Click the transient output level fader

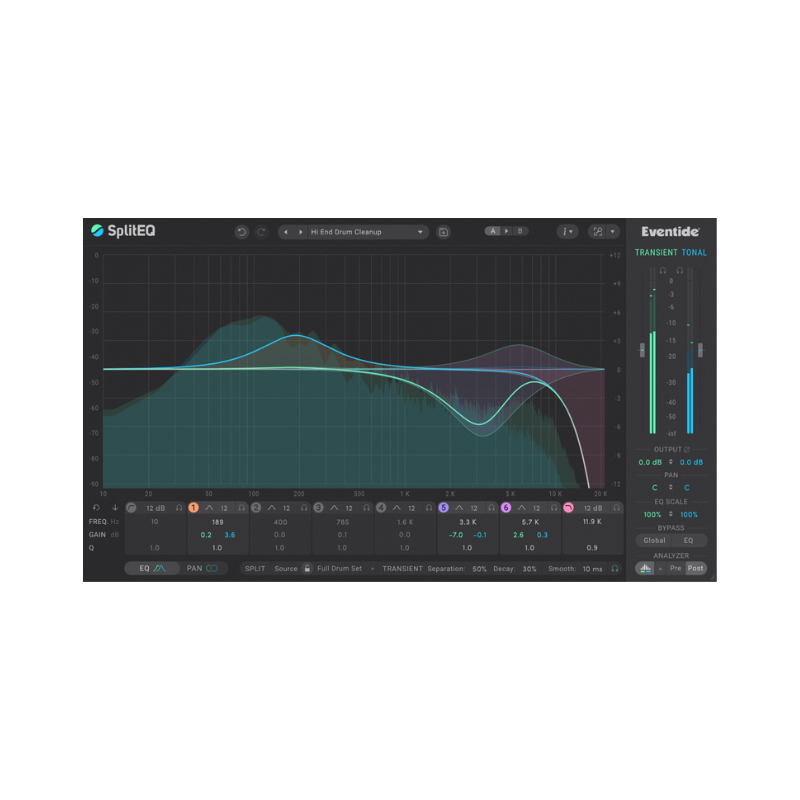[x=640, y=348]
